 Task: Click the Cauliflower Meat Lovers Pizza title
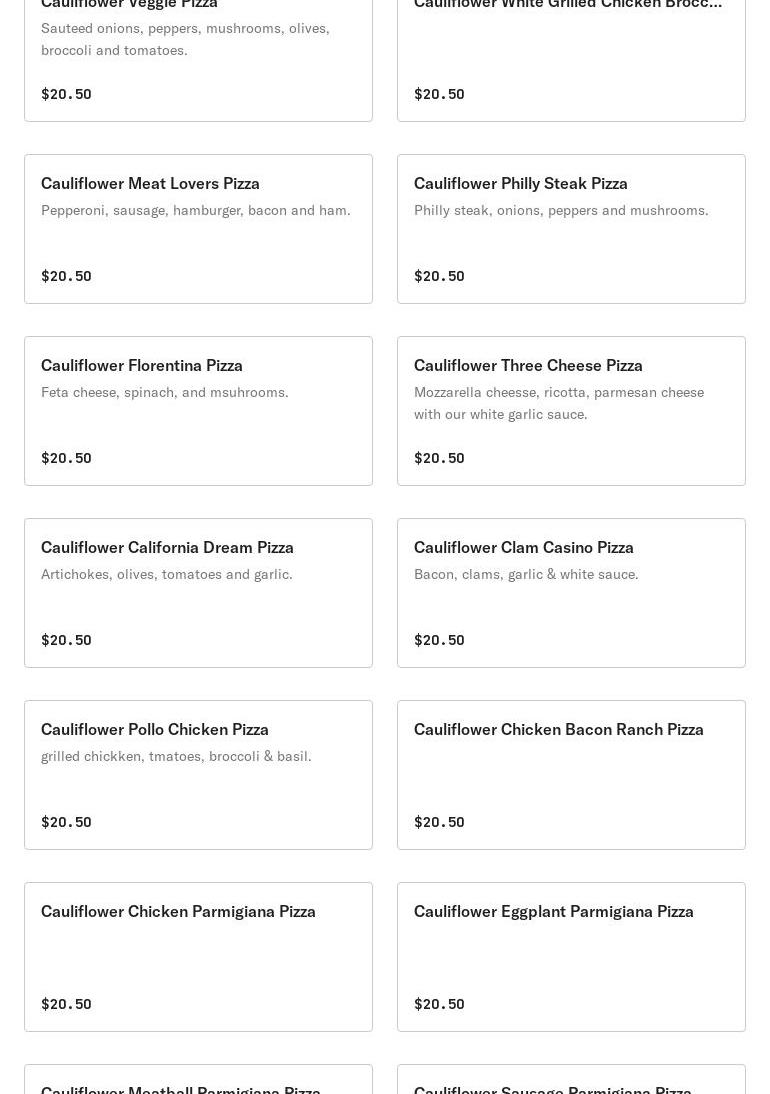tap(150, 183)
